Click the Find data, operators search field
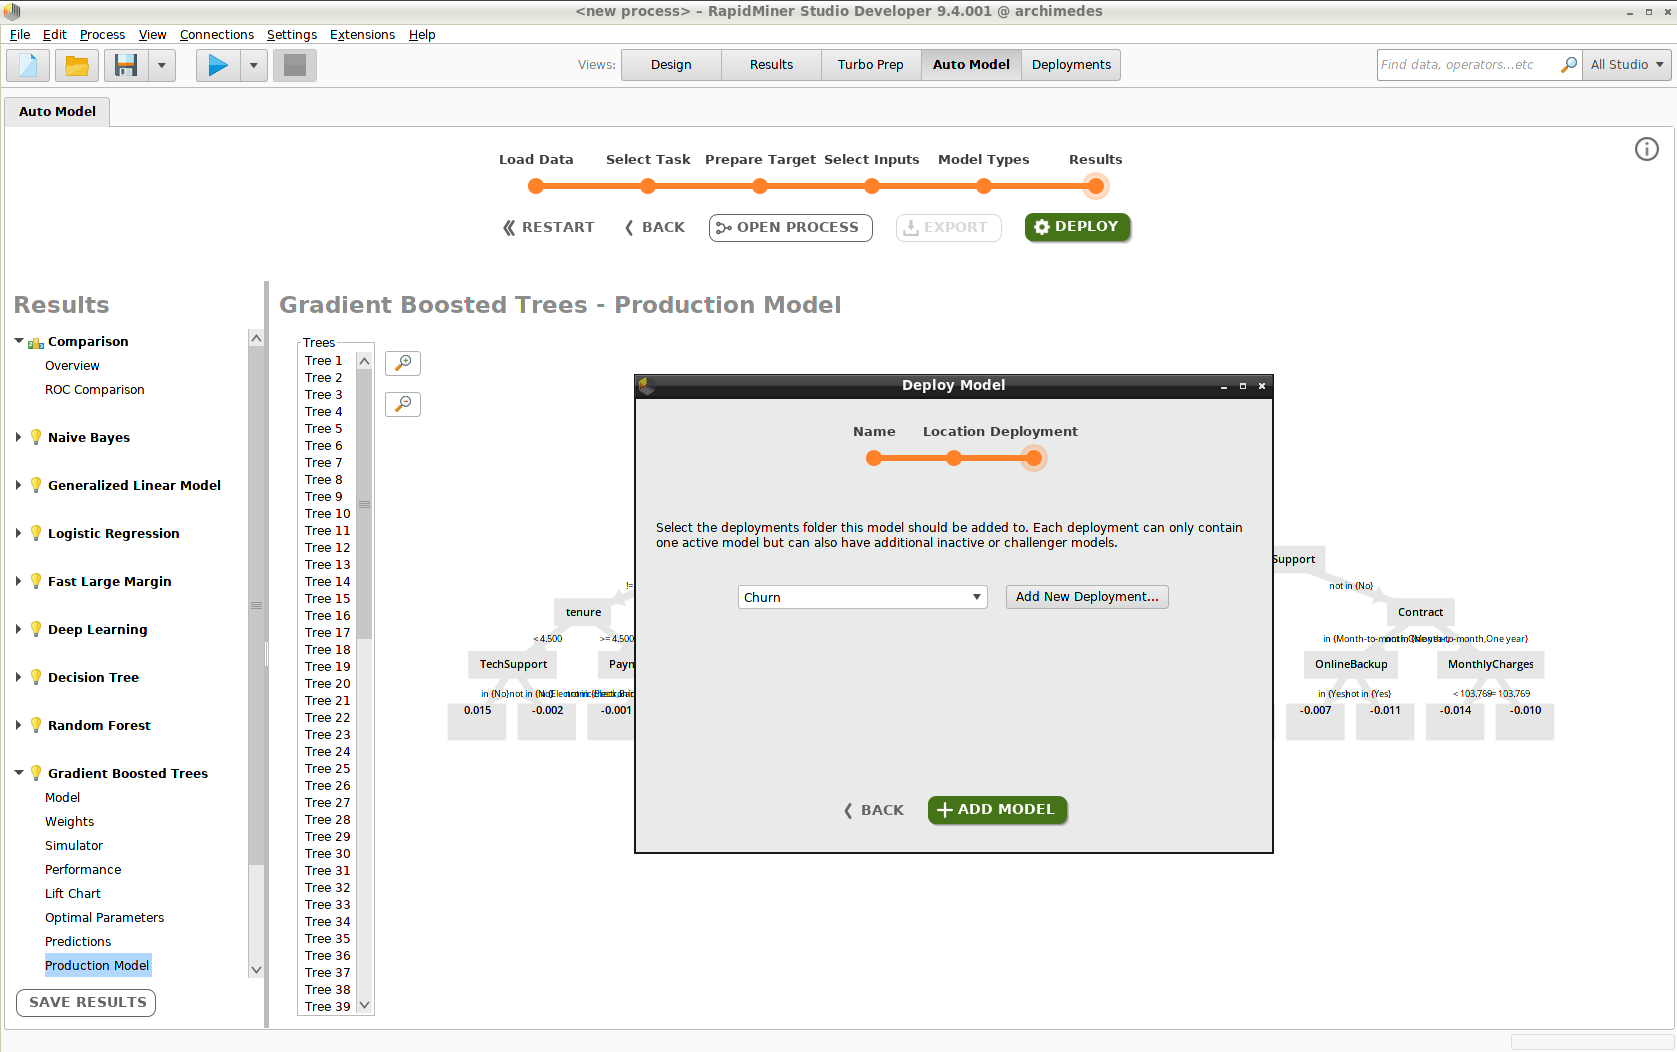Viewport: 1677px width, 1052px height. tap(1467, 65)
